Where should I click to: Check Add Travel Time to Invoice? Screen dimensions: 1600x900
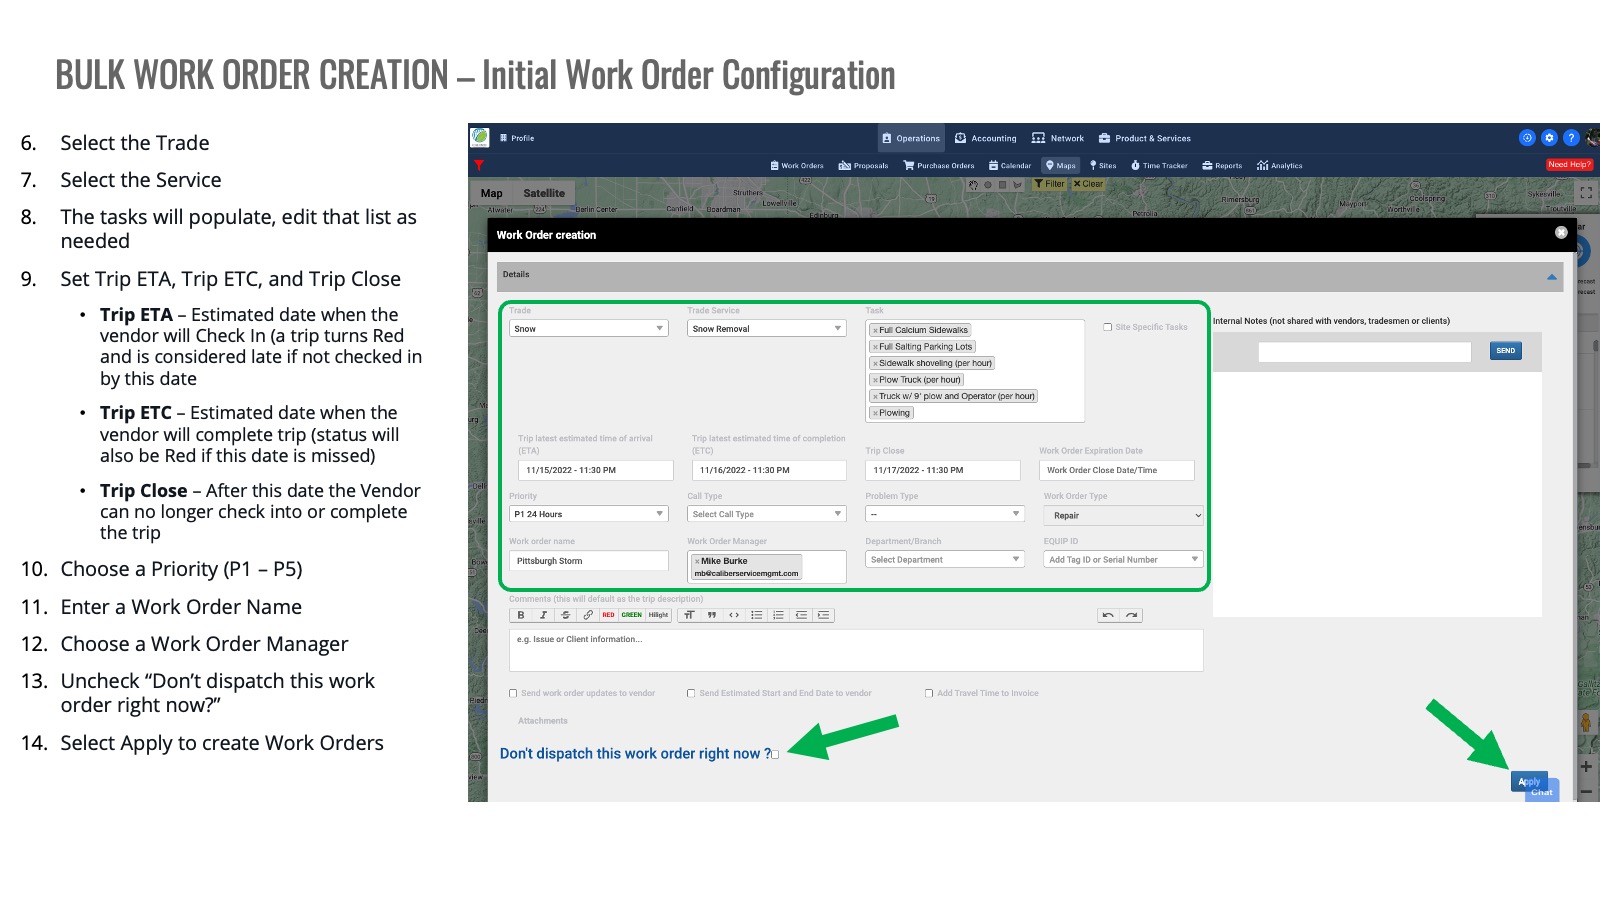[x=929, y=693]
